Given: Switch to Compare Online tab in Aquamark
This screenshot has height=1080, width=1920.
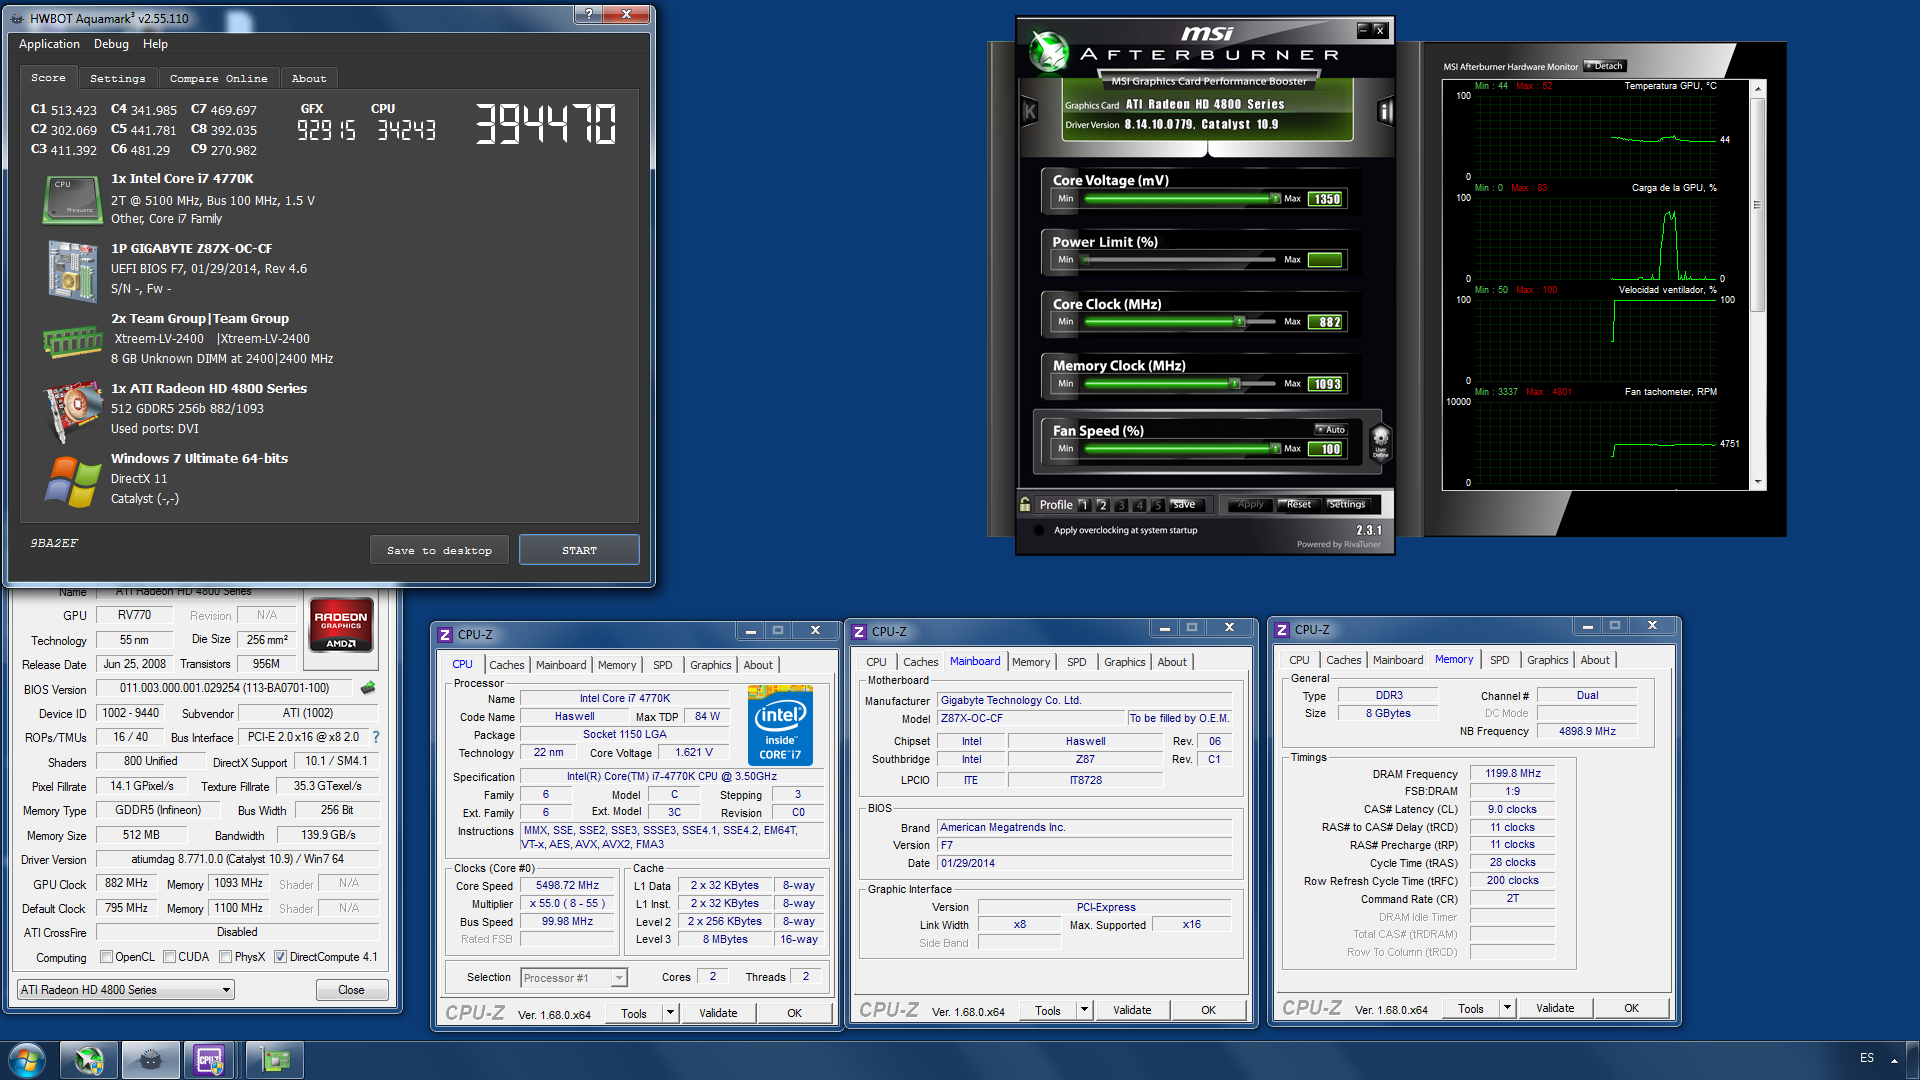Looking at the screenshot, I should click(x=218, y=78).
